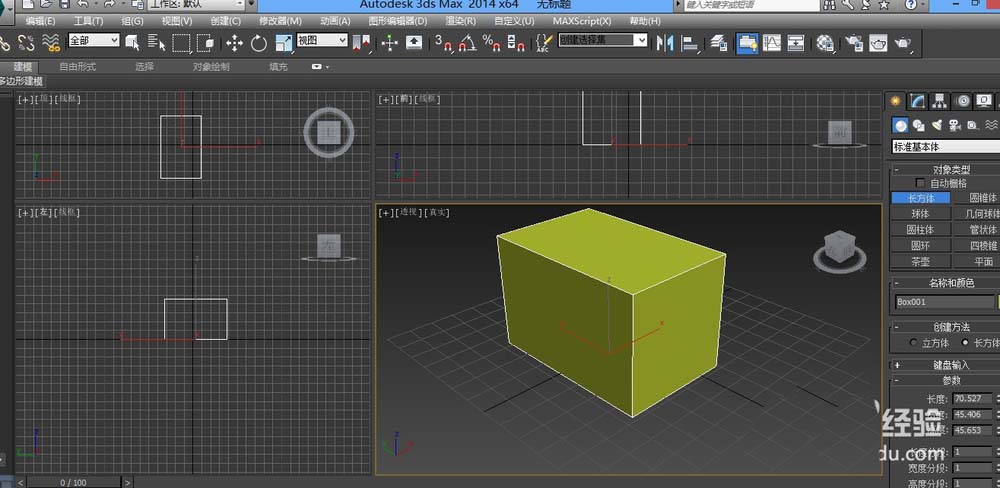Click the Select and Scale tool
The image size is (1000, 488).
pyautogui.click(x=283, y=42)
